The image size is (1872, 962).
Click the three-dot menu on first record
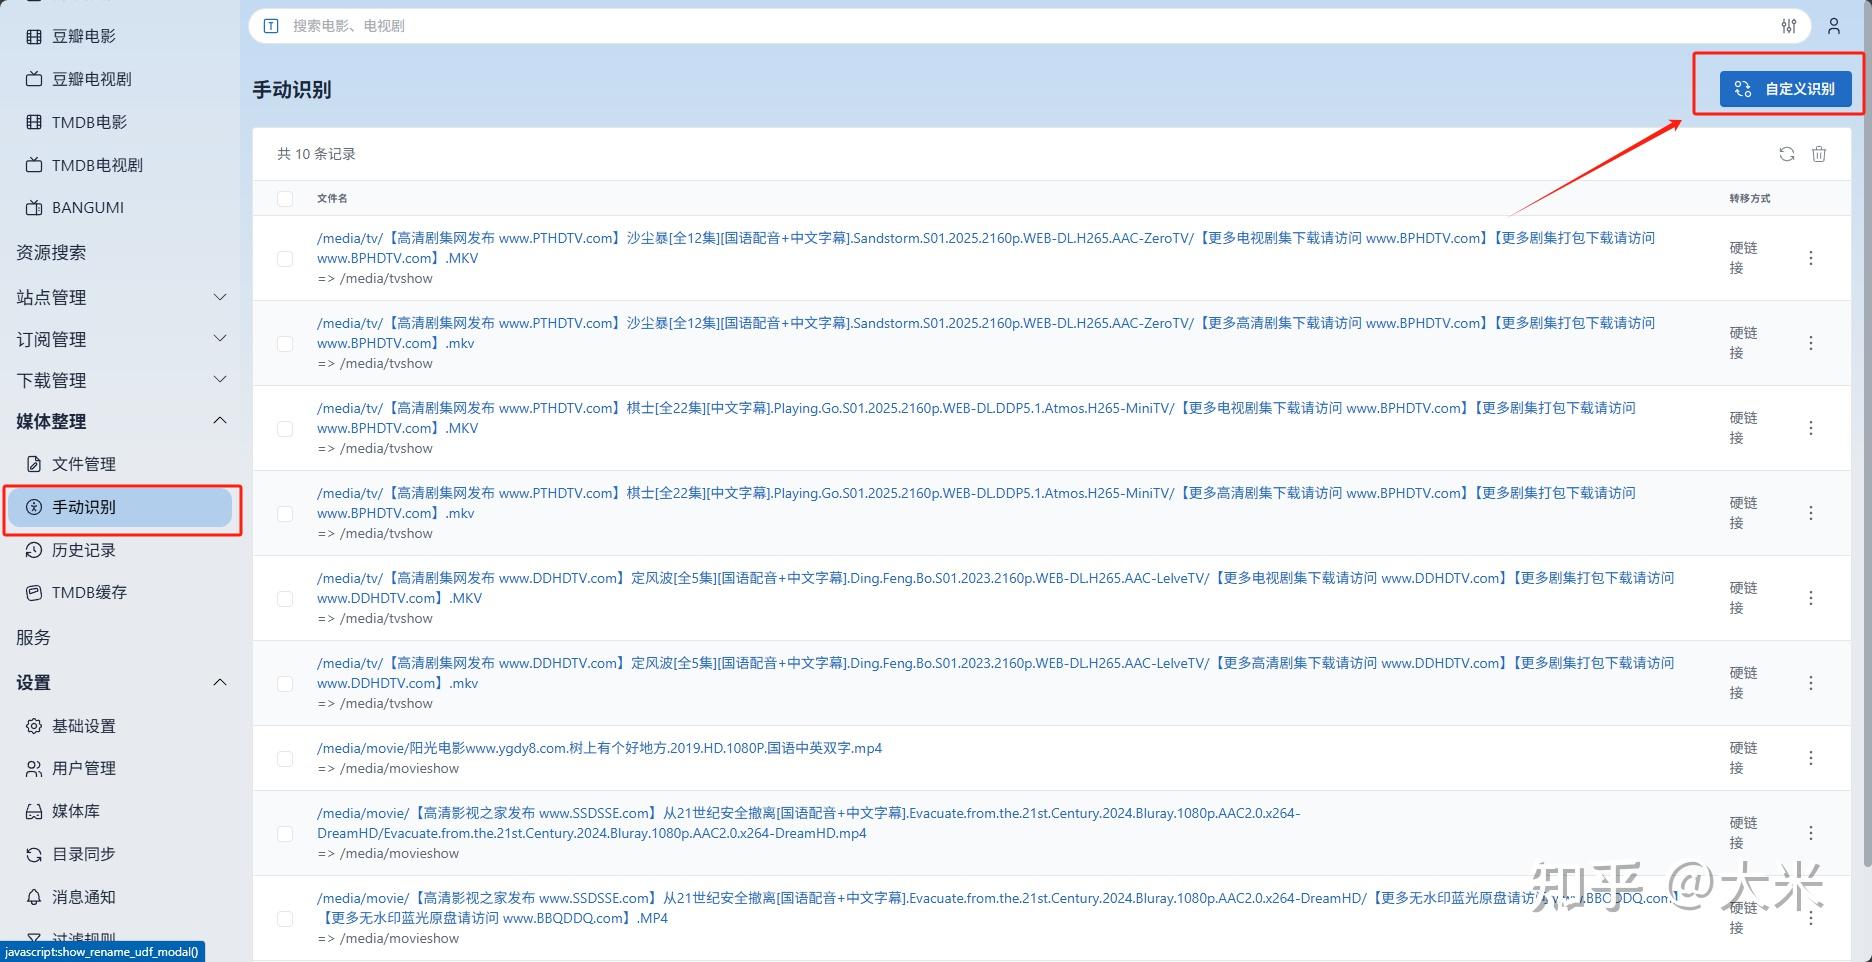[x=1811, y=258]
